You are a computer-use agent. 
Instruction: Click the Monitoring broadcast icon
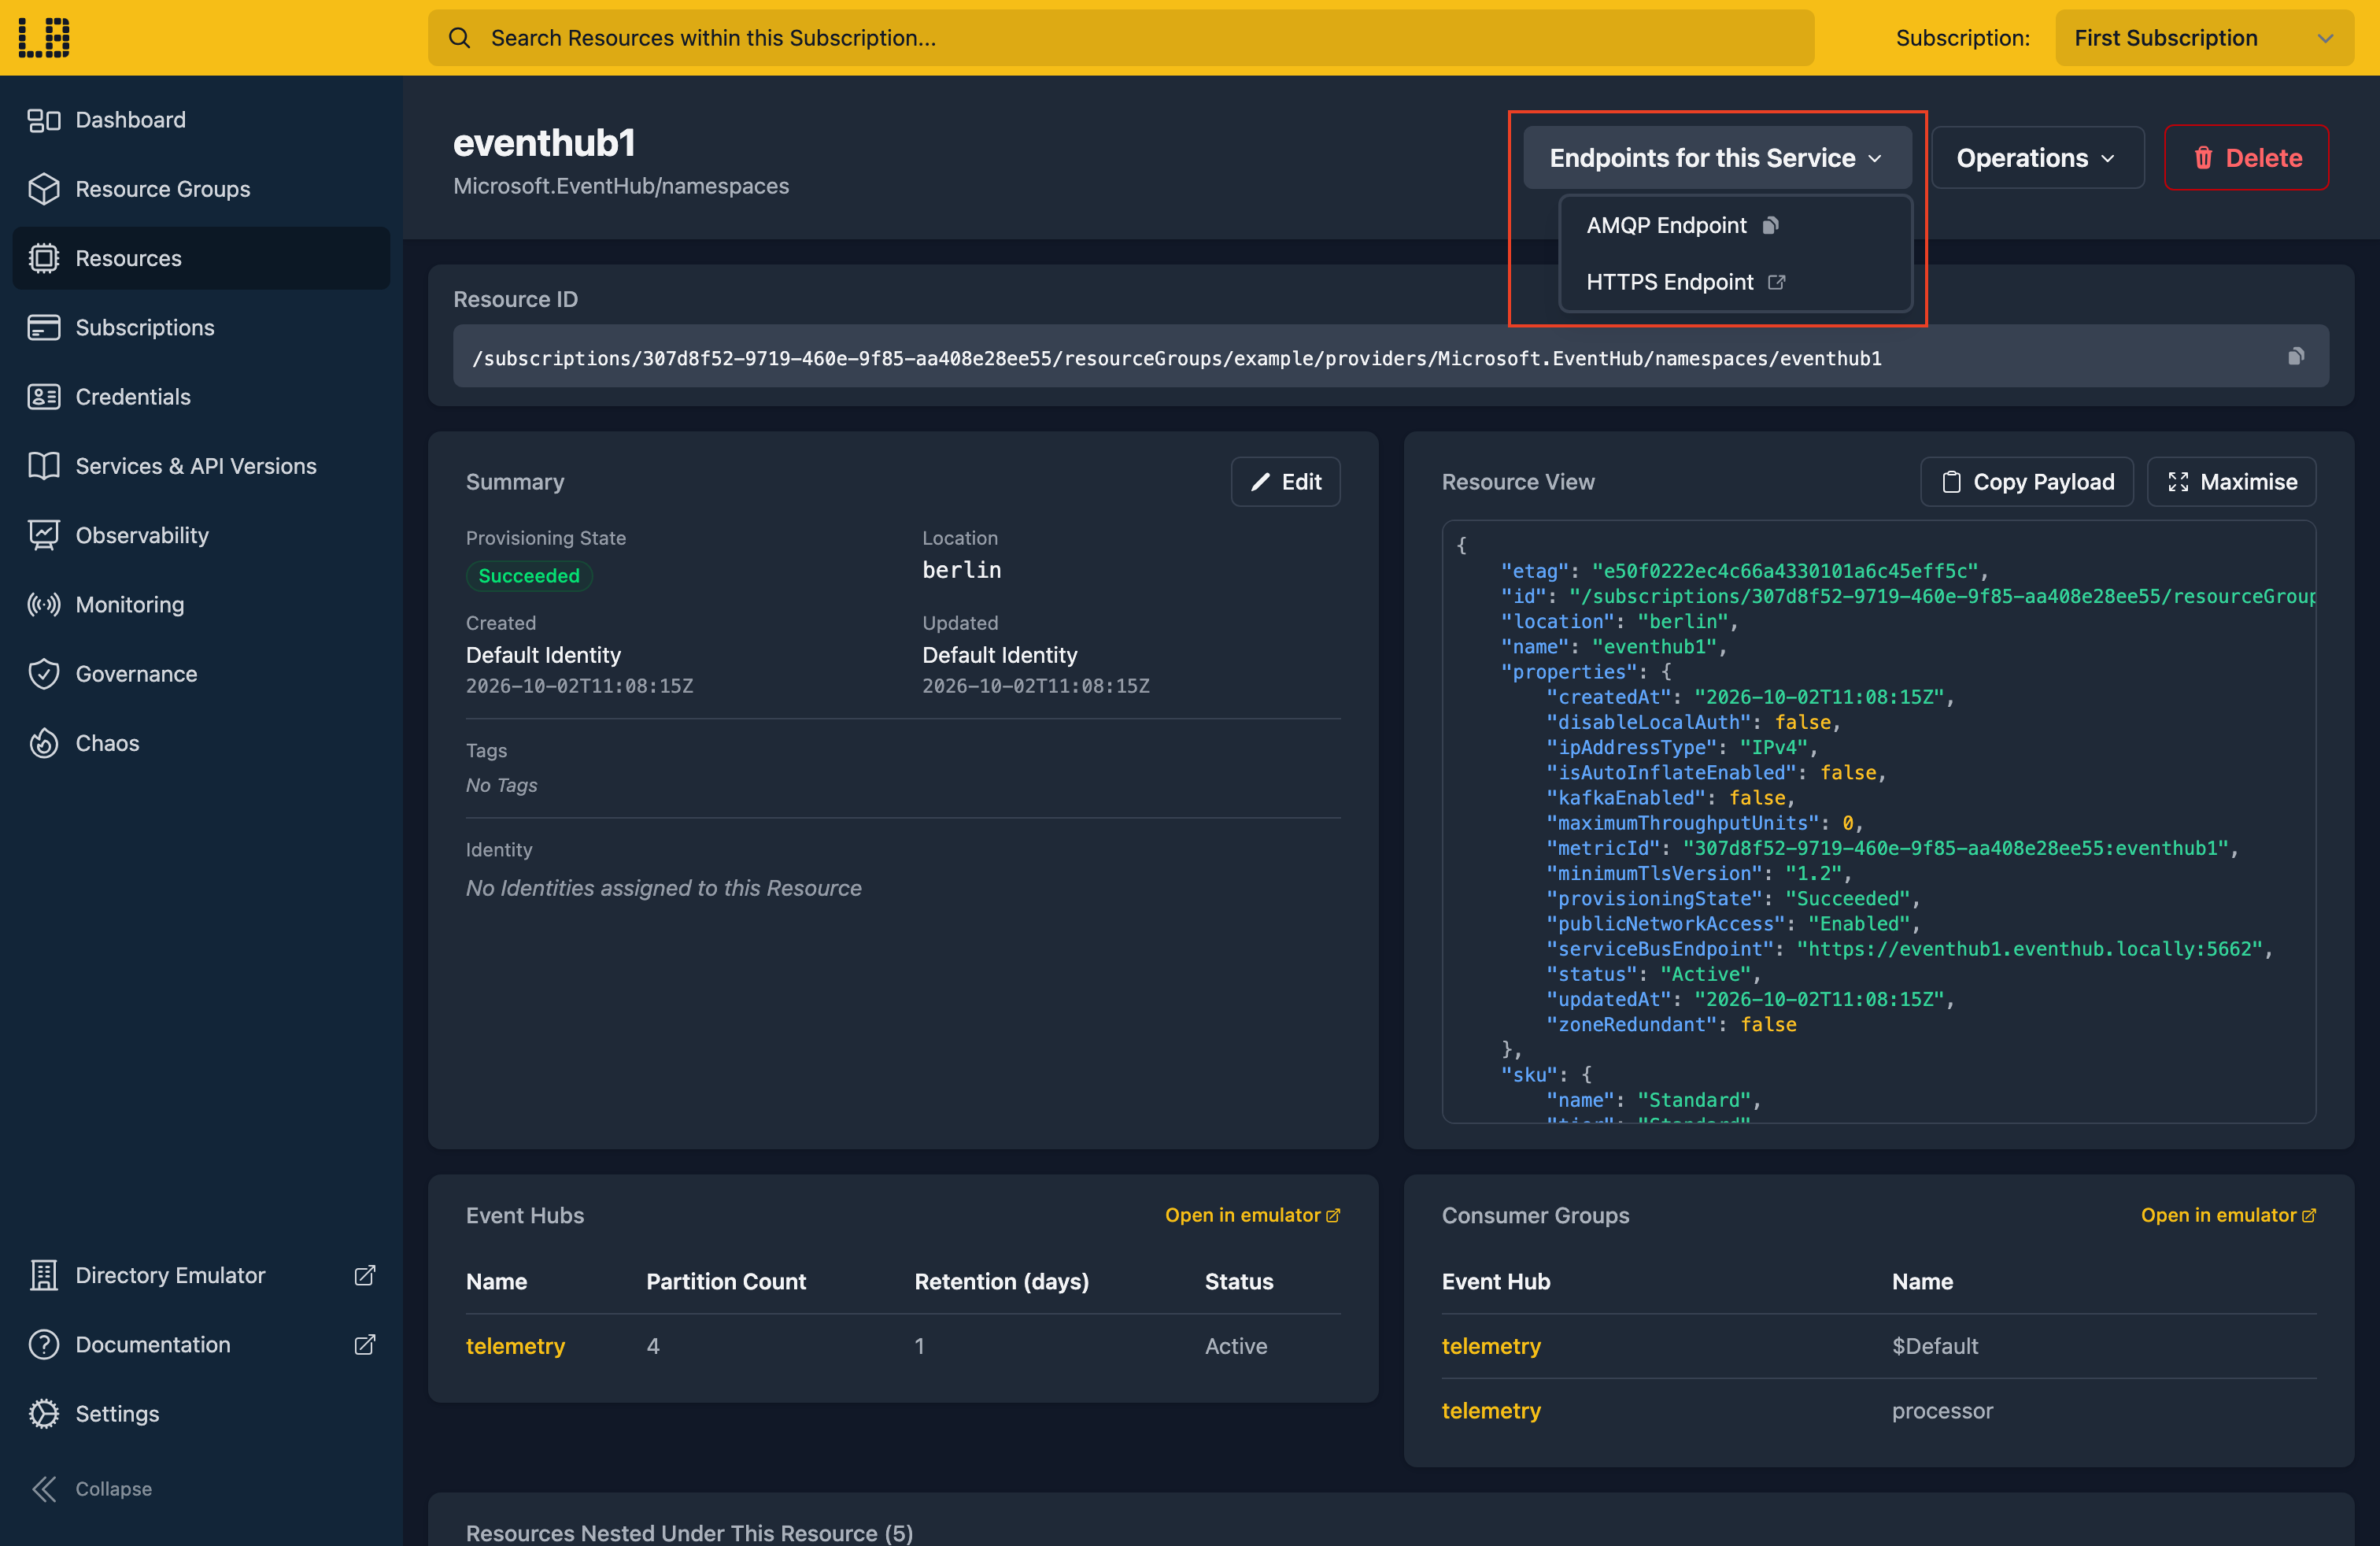point(44,604)
